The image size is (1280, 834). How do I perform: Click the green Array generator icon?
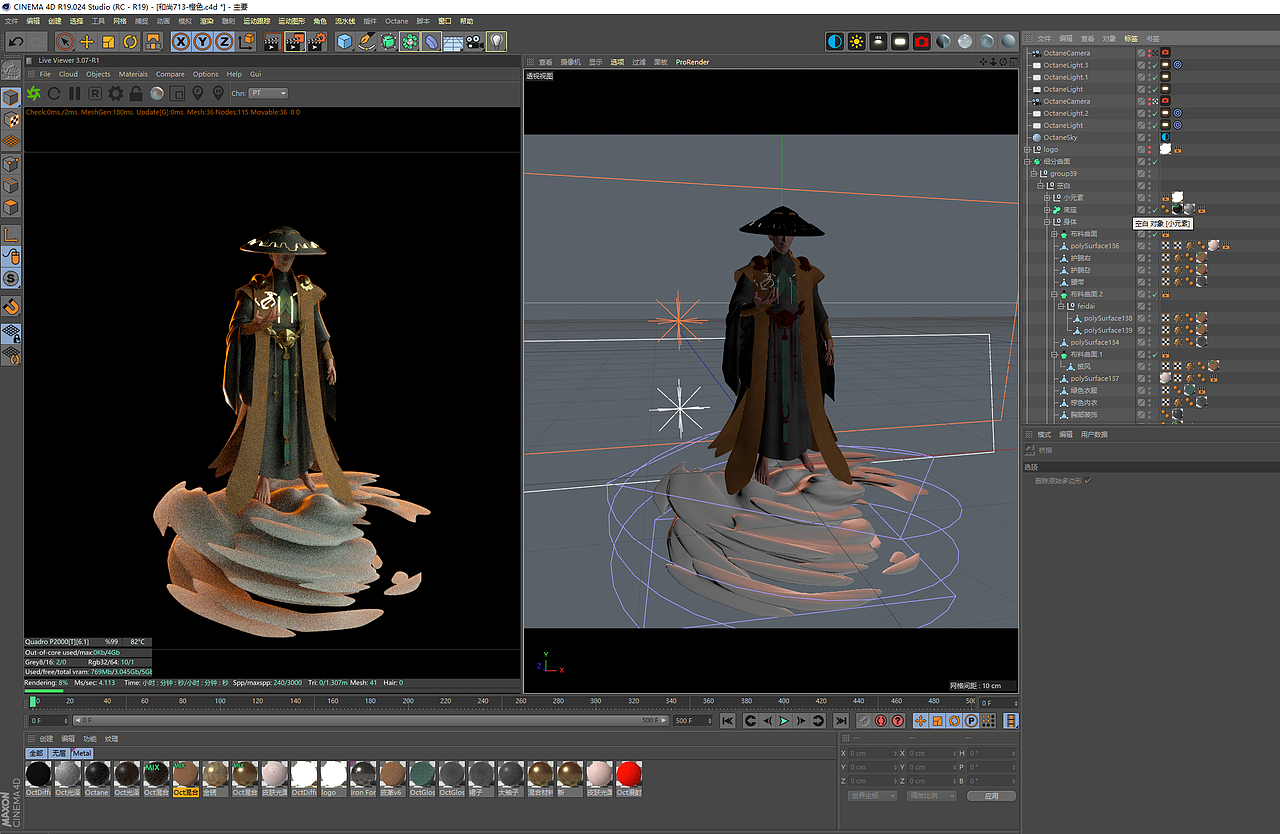tap(410, 41)
